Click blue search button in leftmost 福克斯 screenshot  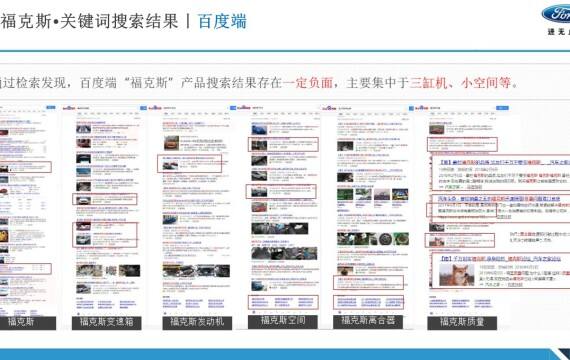tap(51, 108)
